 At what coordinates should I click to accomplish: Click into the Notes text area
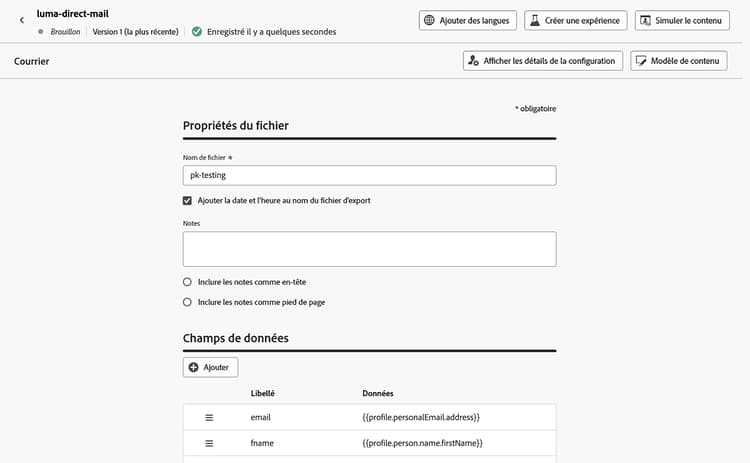coord(369,249)
